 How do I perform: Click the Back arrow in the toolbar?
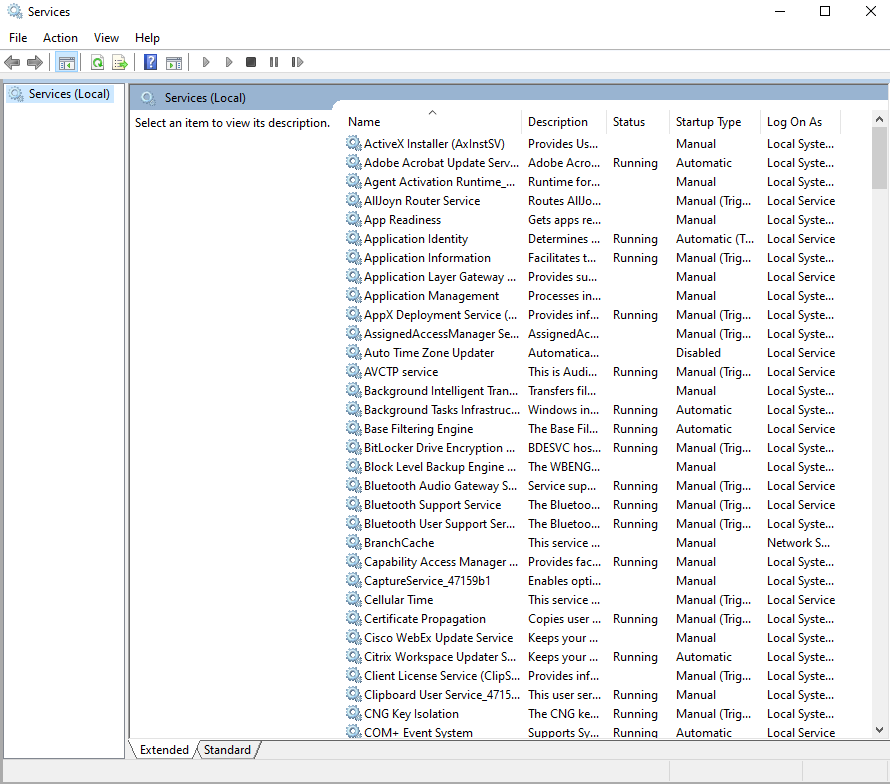(12, 62)
